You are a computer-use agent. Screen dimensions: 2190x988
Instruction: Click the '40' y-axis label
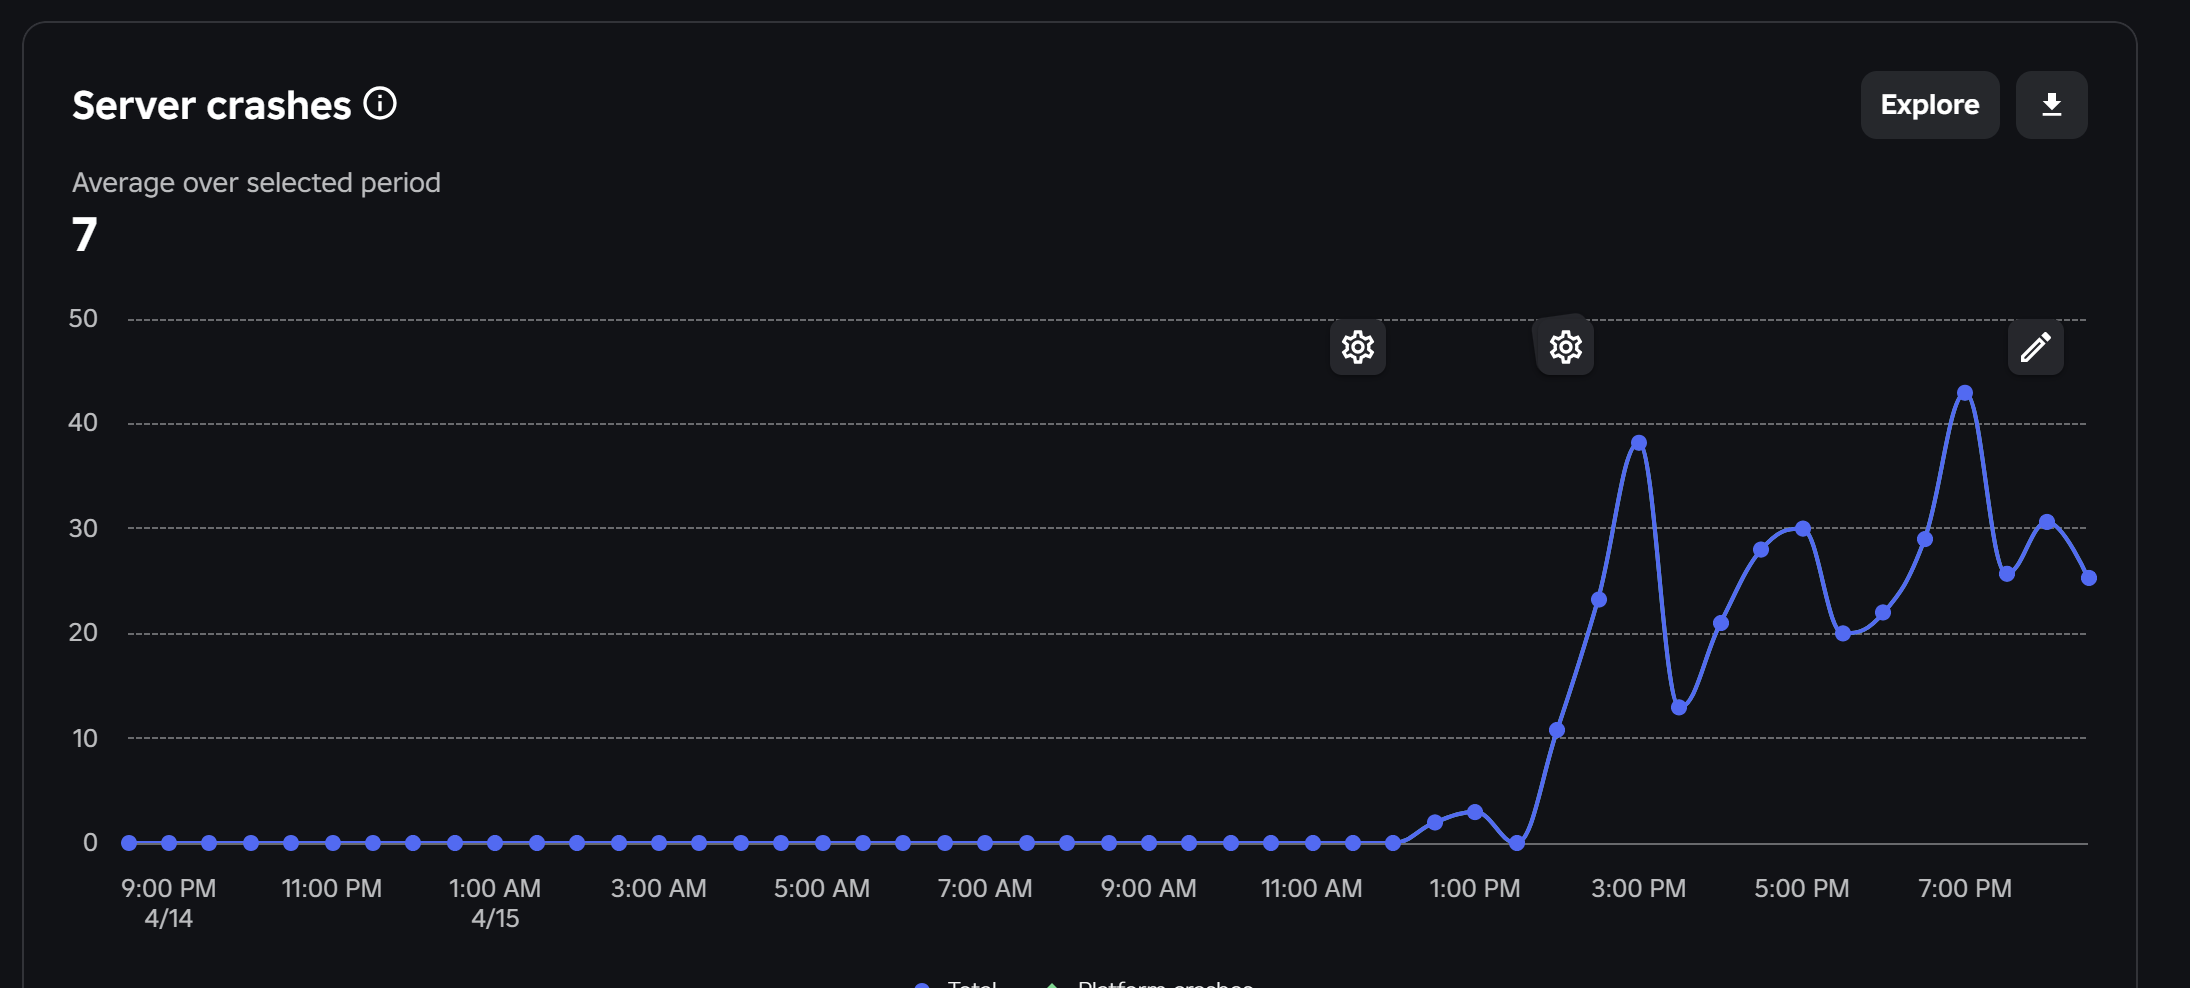[83, 423]
